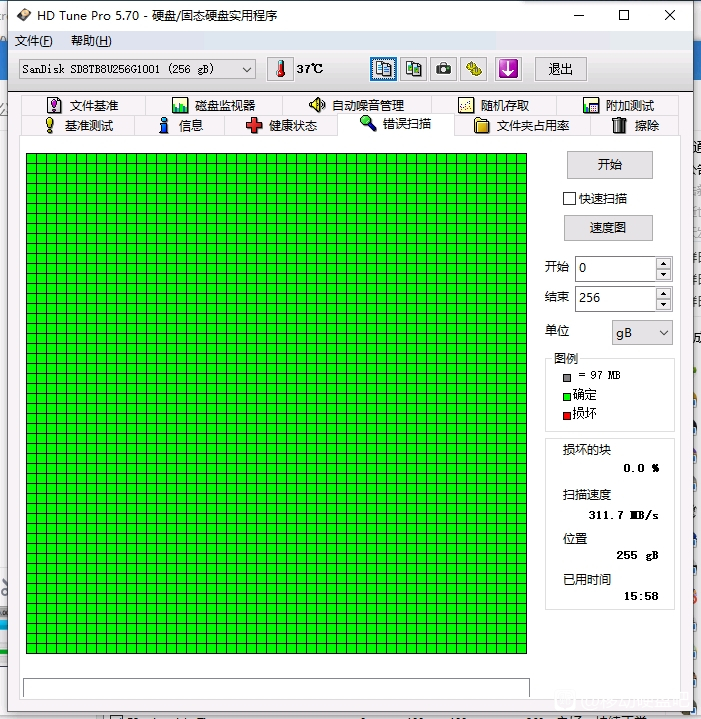701x719 pixels.
Task: Select the 错误扫描 tab
Action: click(396, 124)
